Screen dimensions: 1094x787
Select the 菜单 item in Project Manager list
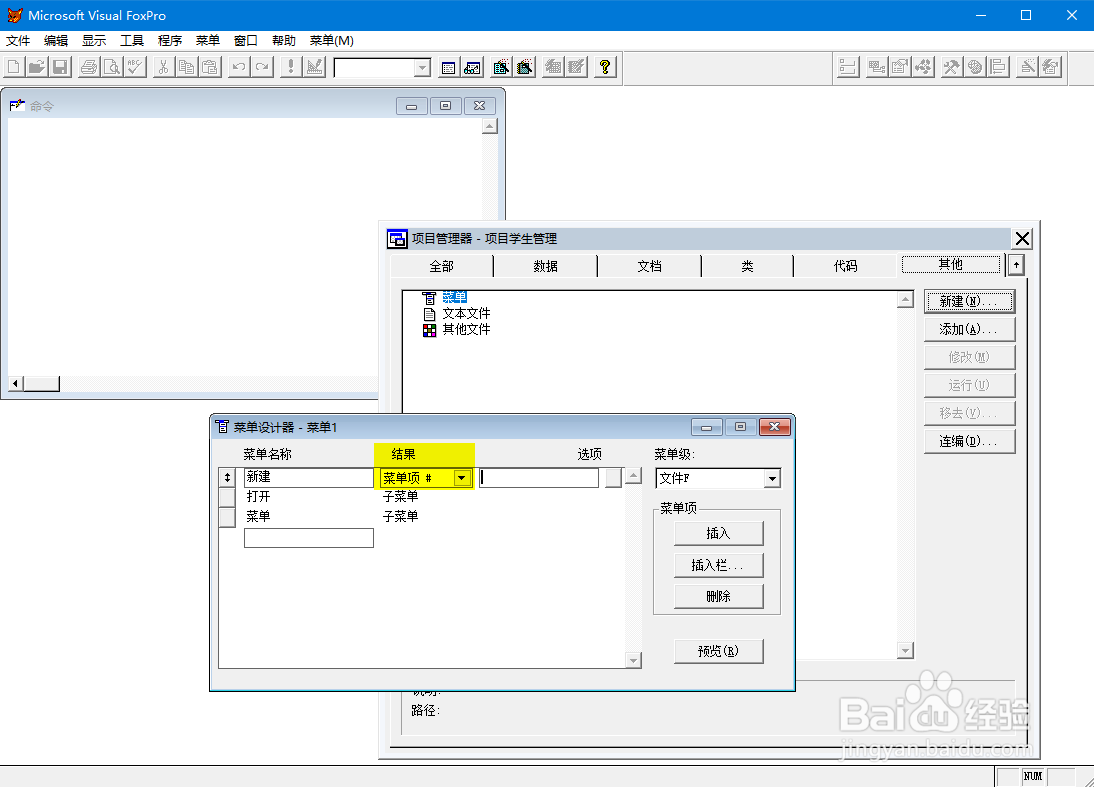point(454,298)
